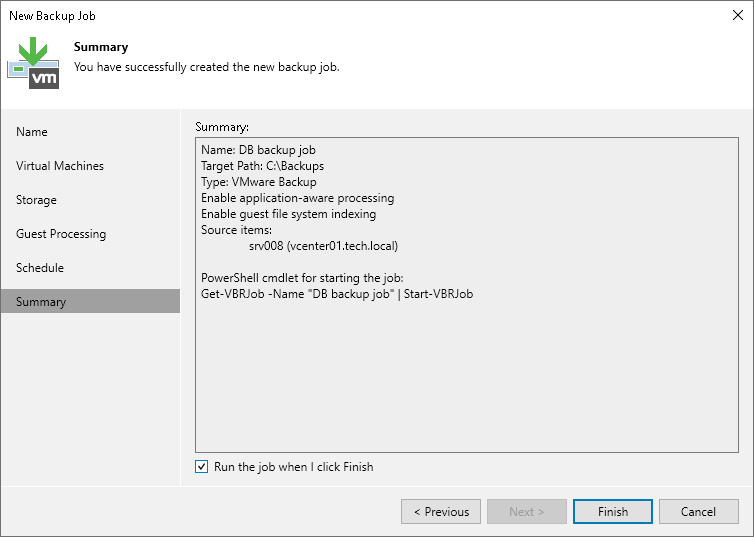Click the Previous button
This screenshot has height=537, width=754.
coord(441,512)
